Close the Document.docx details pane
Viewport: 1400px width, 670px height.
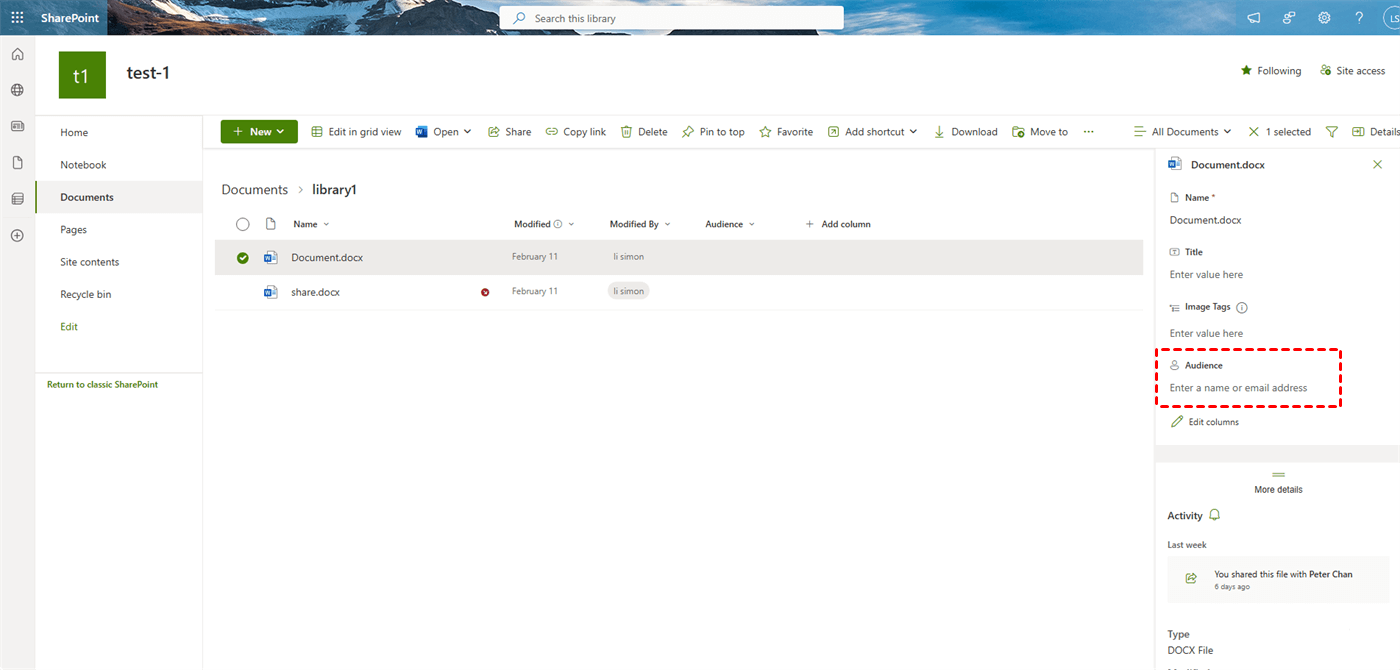[1377, 165]
